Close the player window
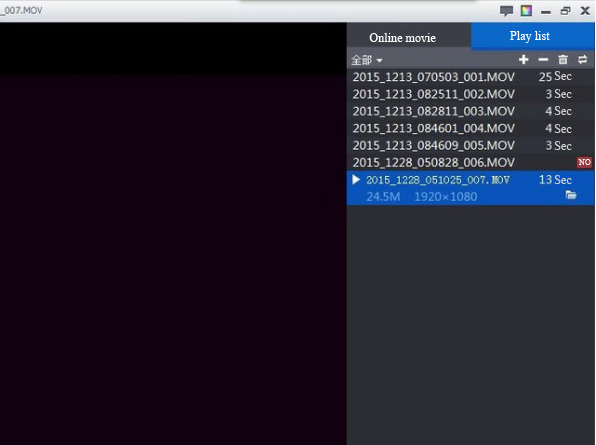The image size is (596, 445). [585, 11]
